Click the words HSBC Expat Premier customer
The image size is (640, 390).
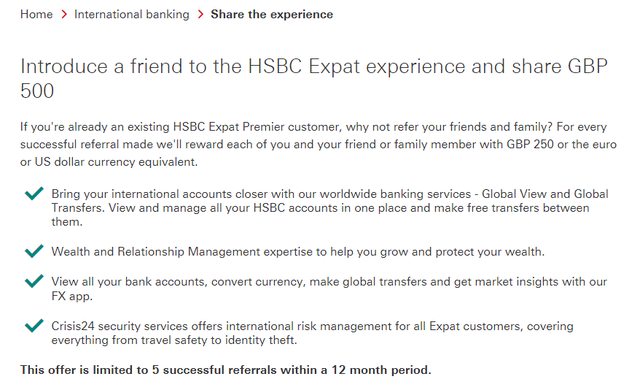(x=256, y=127)
